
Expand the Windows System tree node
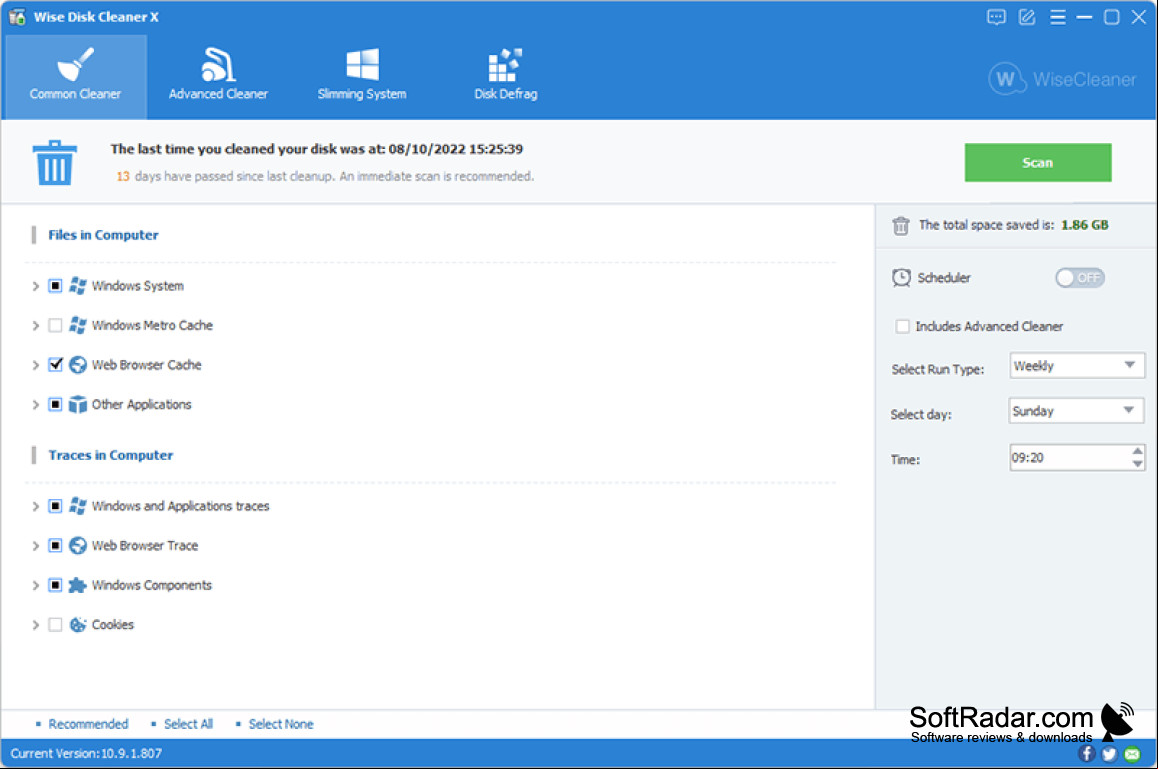click(35, 286)
